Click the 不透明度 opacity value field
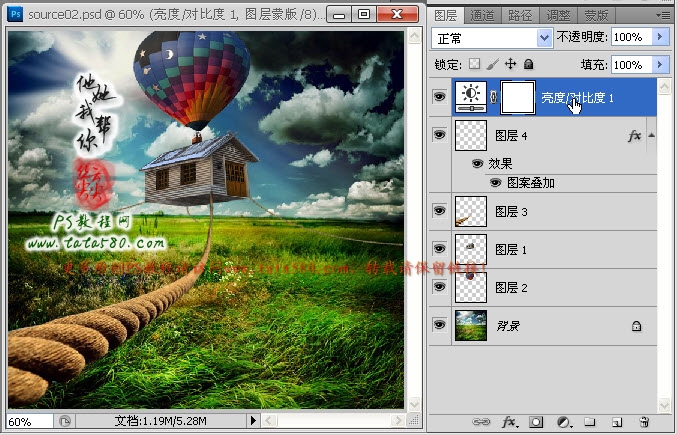This screenshot has width=677, height=435. 631,37
